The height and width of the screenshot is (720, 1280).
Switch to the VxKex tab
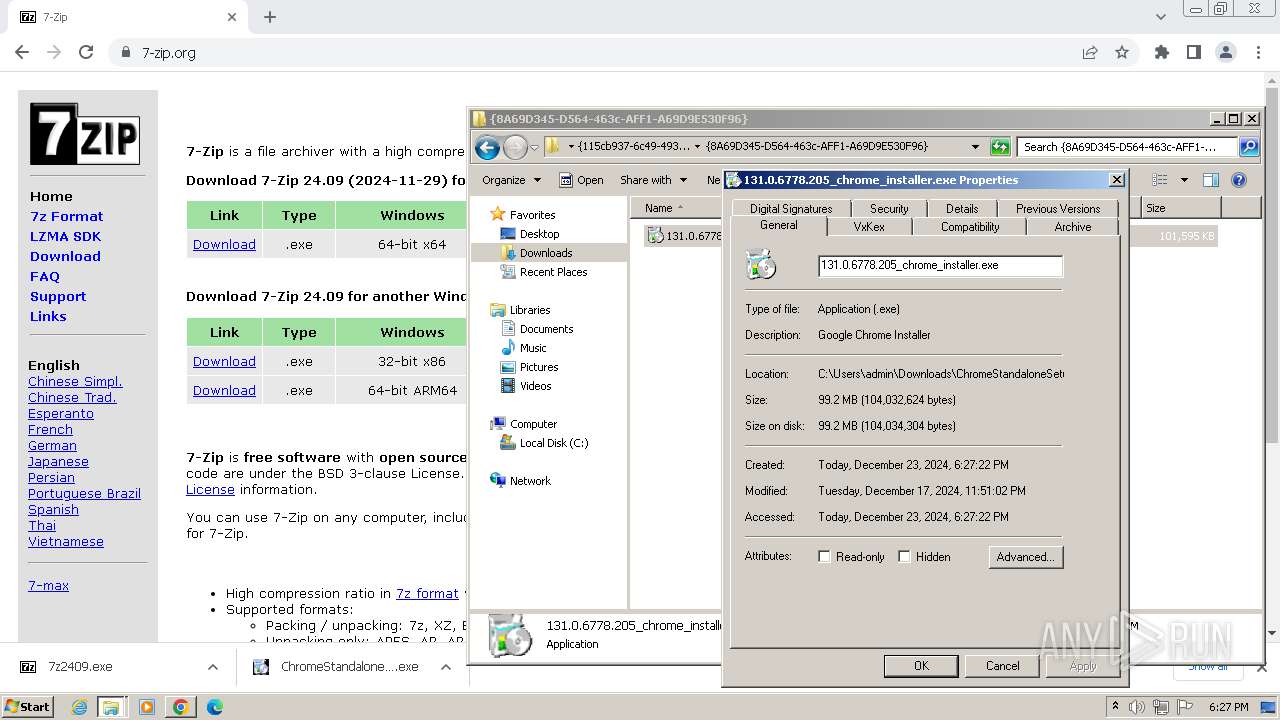coord(869,227)
